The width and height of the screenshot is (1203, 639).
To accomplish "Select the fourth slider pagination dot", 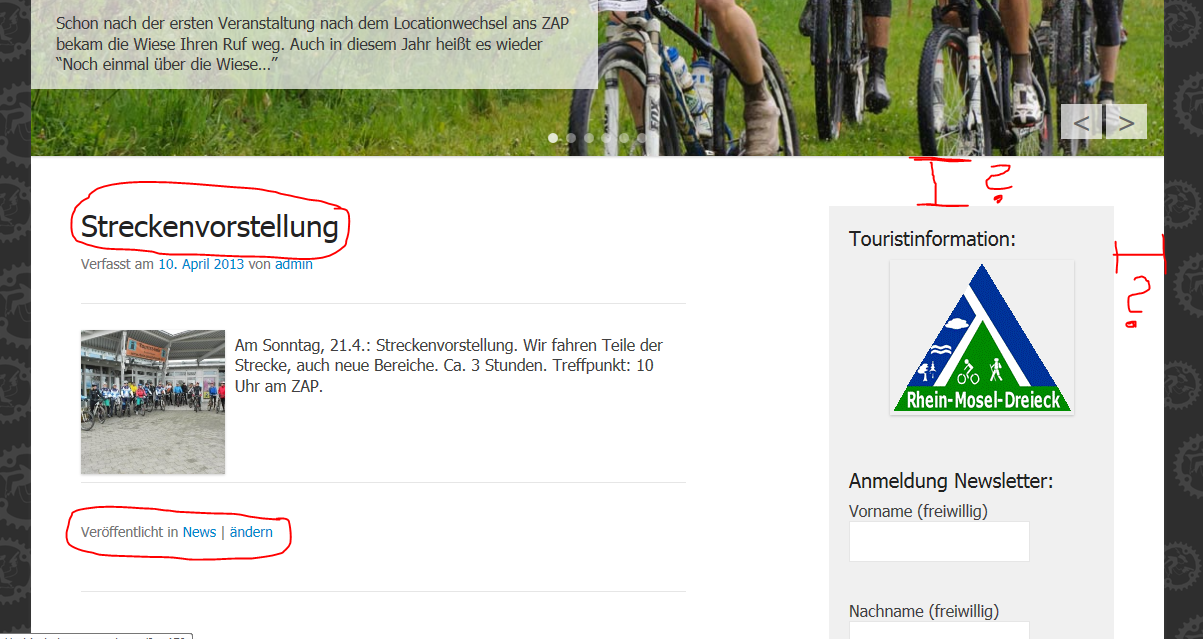I will (x=607, y=138).
